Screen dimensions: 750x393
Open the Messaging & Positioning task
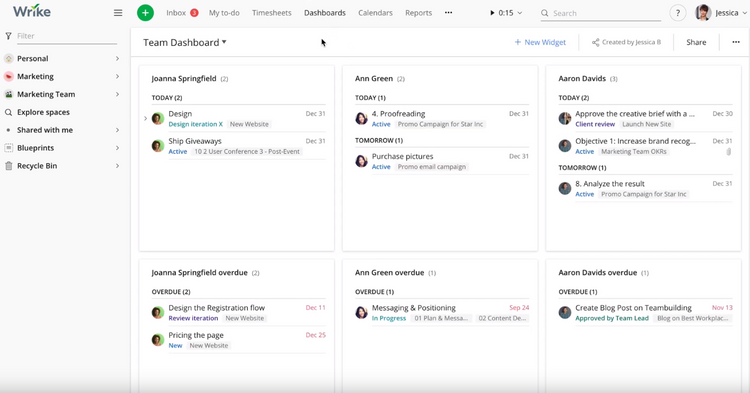414,308
